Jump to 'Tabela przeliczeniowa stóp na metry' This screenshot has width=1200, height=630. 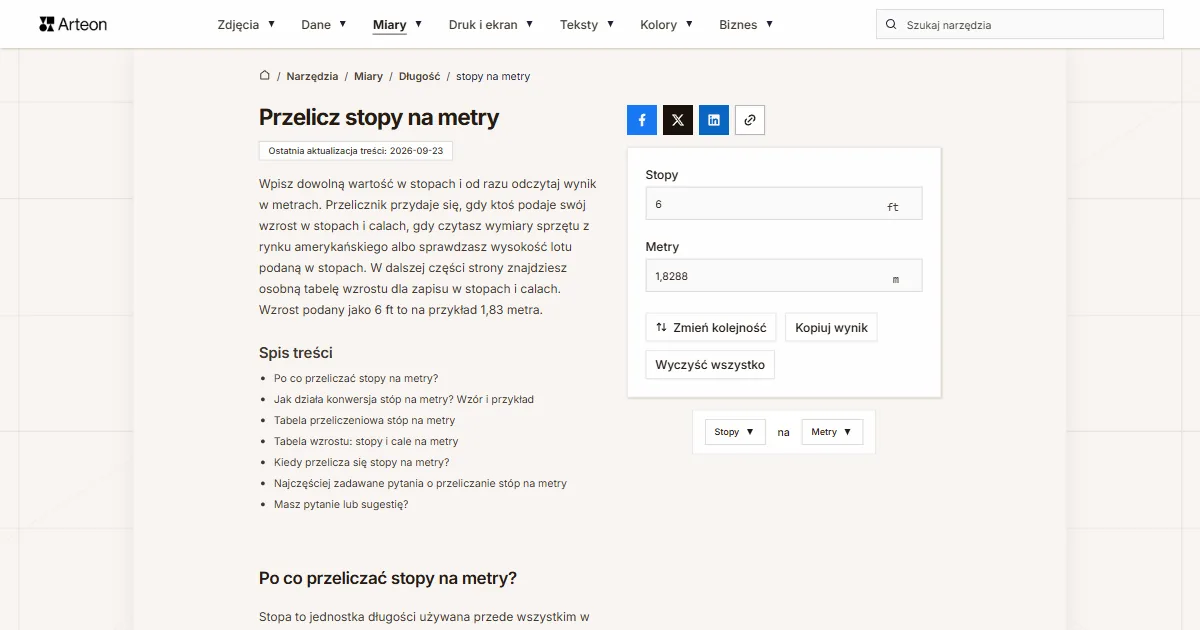[x=364, y=420]
